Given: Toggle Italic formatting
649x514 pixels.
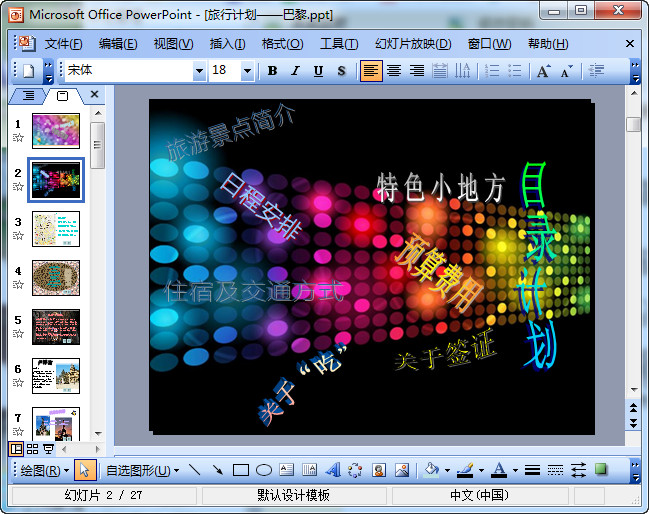Looking at the screenshot, I should point(295,71).
